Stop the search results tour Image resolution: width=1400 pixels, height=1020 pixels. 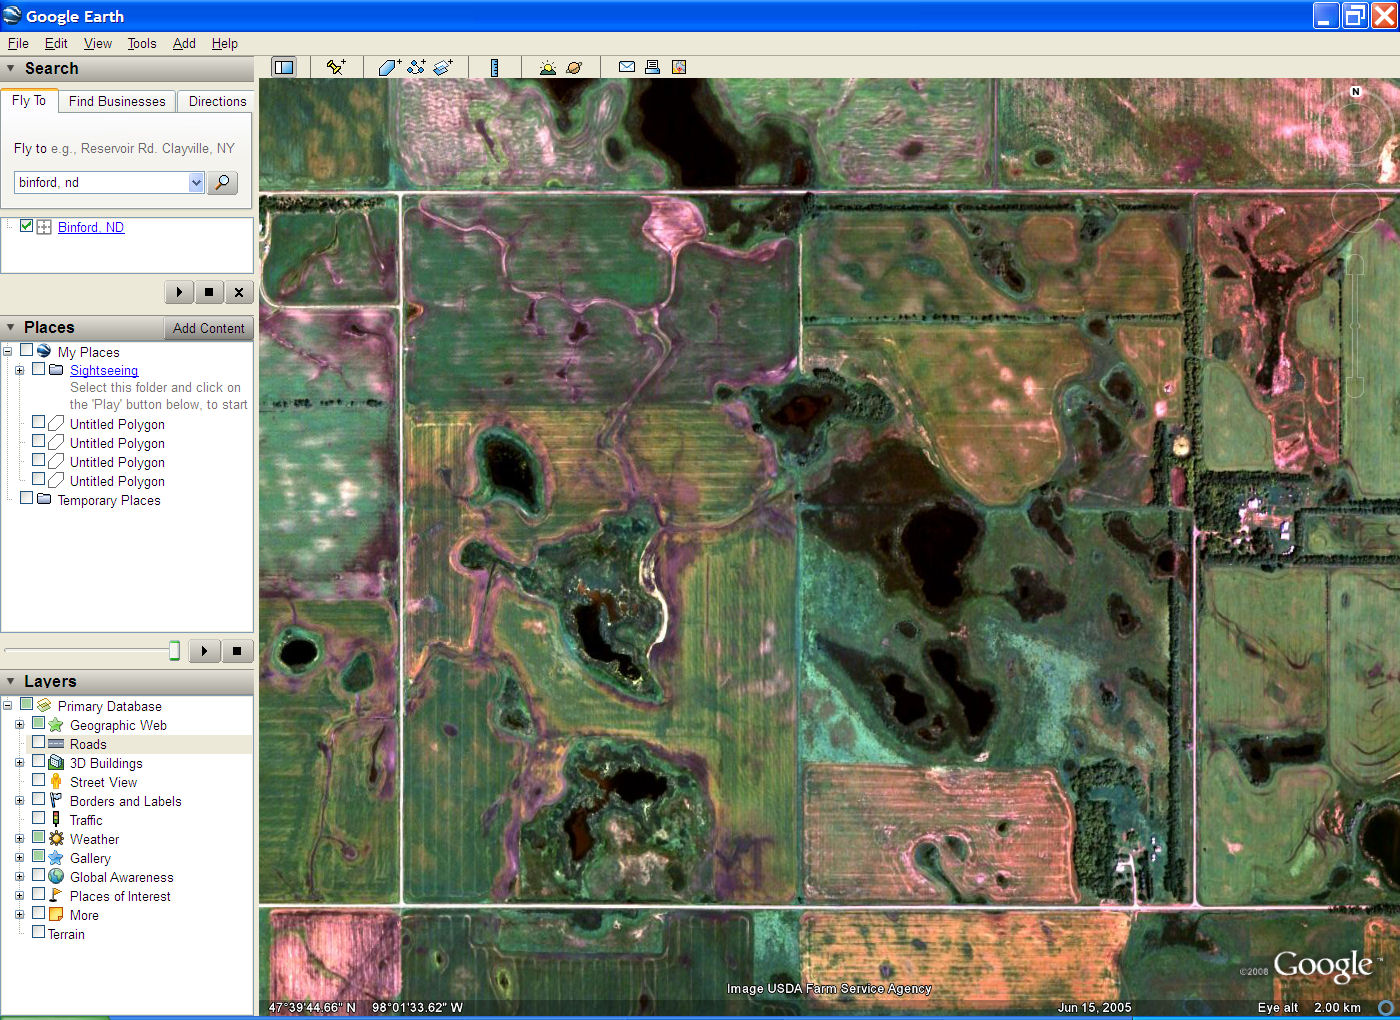(209, 292)
